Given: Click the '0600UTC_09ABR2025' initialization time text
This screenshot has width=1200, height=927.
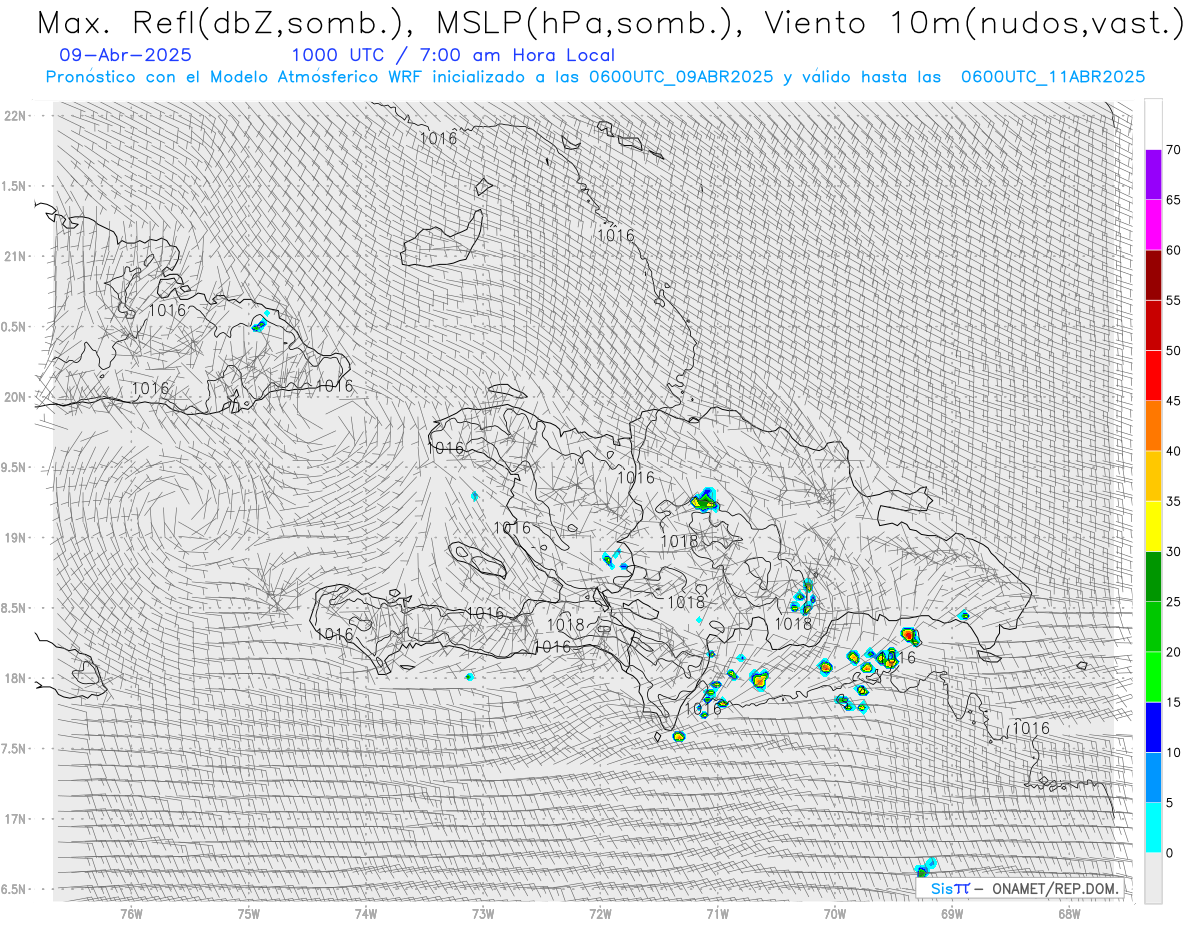Looking at the screenshot, I should pyautogui.click(x=681, y=77).
